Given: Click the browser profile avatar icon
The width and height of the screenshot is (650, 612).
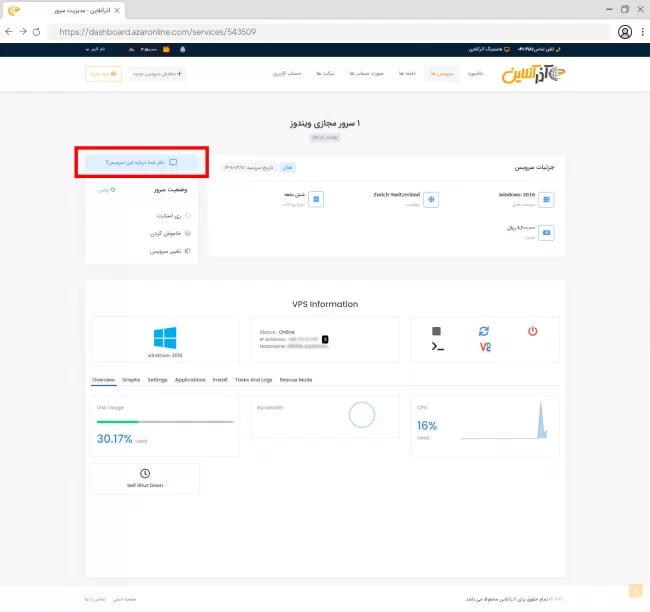Looking at the screenshot, I should coord(625,32).
